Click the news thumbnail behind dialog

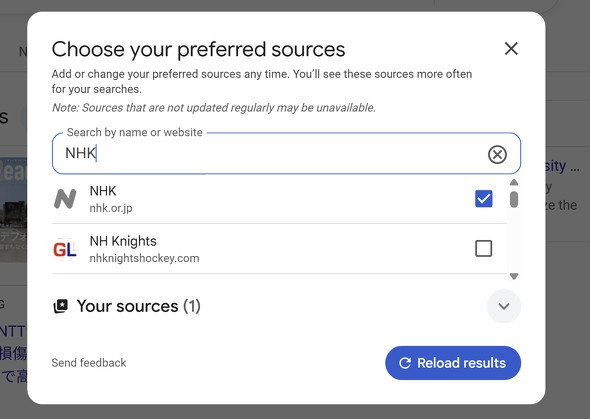[x=13, y=210]
